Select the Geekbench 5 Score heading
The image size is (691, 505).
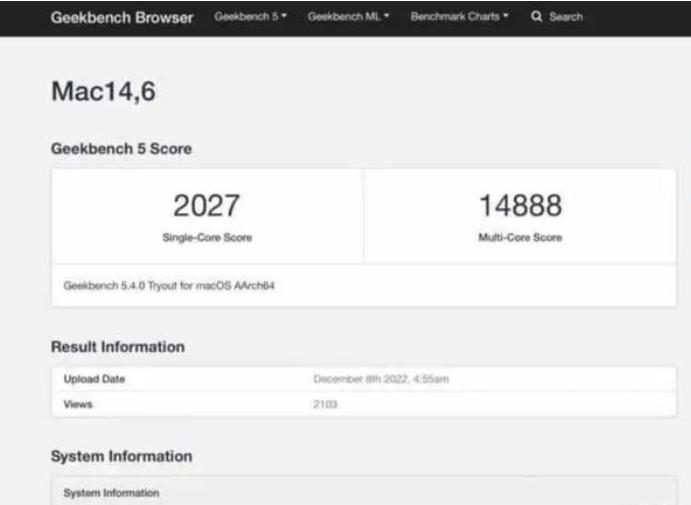[121, 149]
